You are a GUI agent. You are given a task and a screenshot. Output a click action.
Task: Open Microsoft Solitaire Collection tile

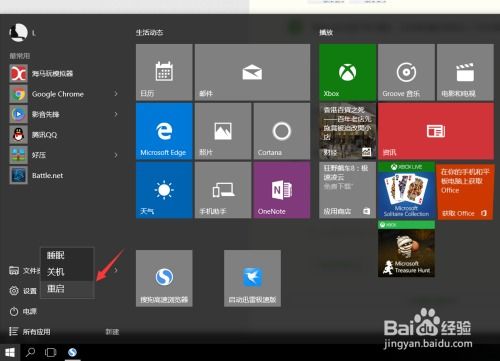[x=406, y=190]
